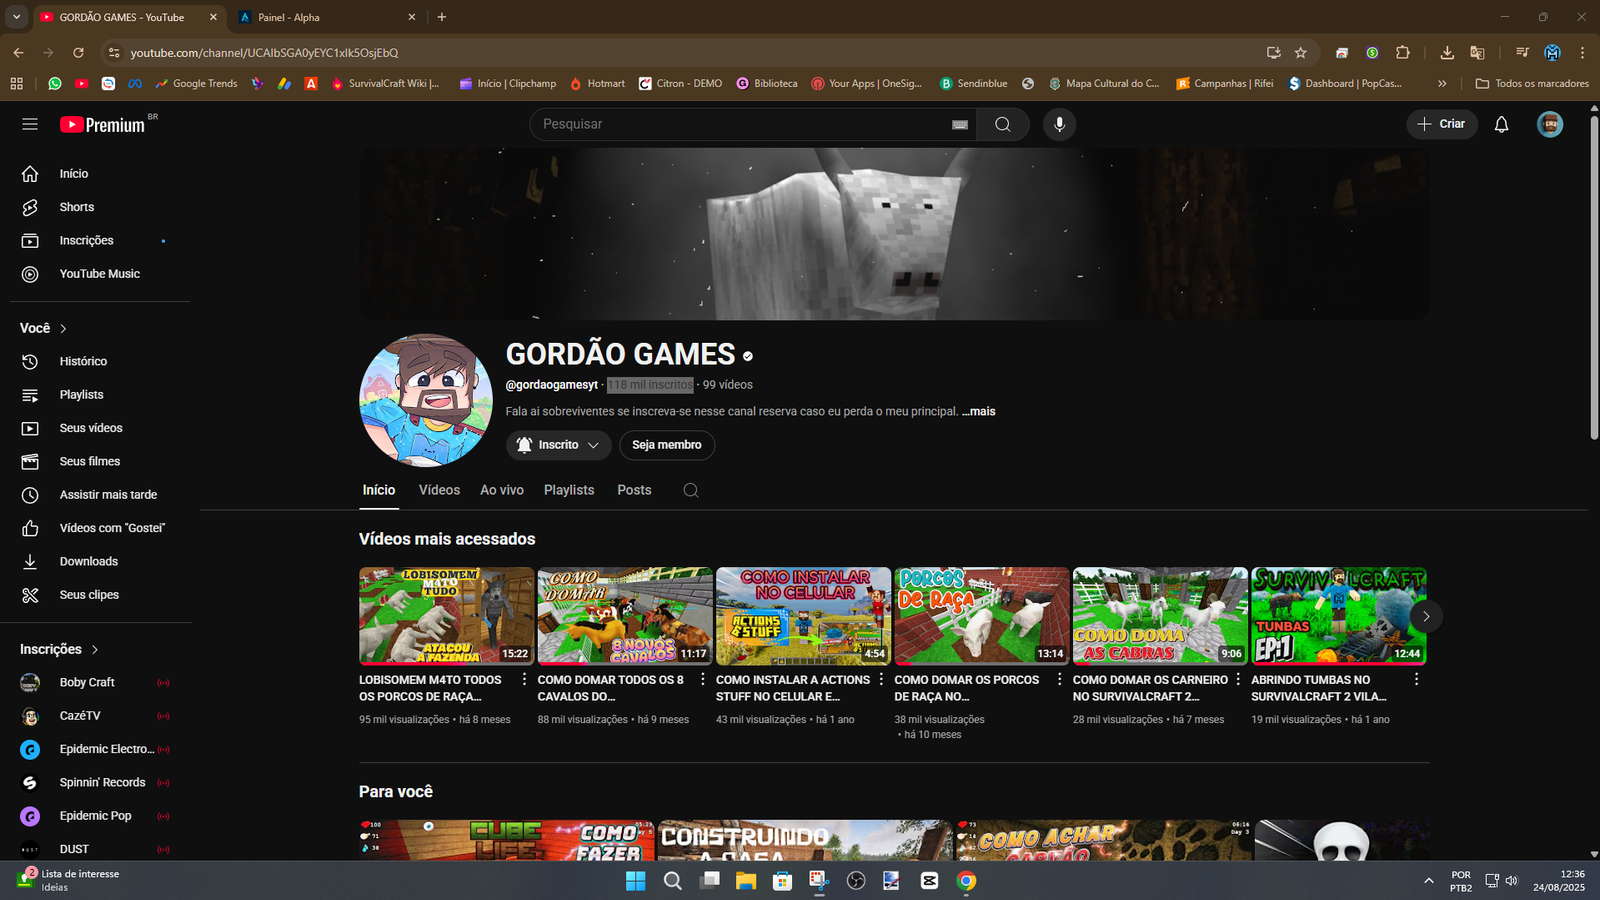Open options menu for LOBISOMEM M4TO TODOS video
1600x900 pixels.
[x=524, y=679]
